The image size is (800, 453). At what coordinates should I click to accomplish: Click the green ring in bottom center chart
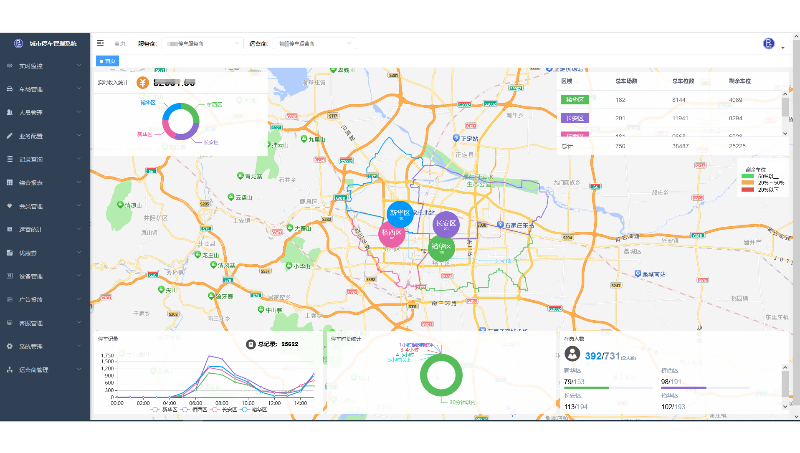(441, 375)
